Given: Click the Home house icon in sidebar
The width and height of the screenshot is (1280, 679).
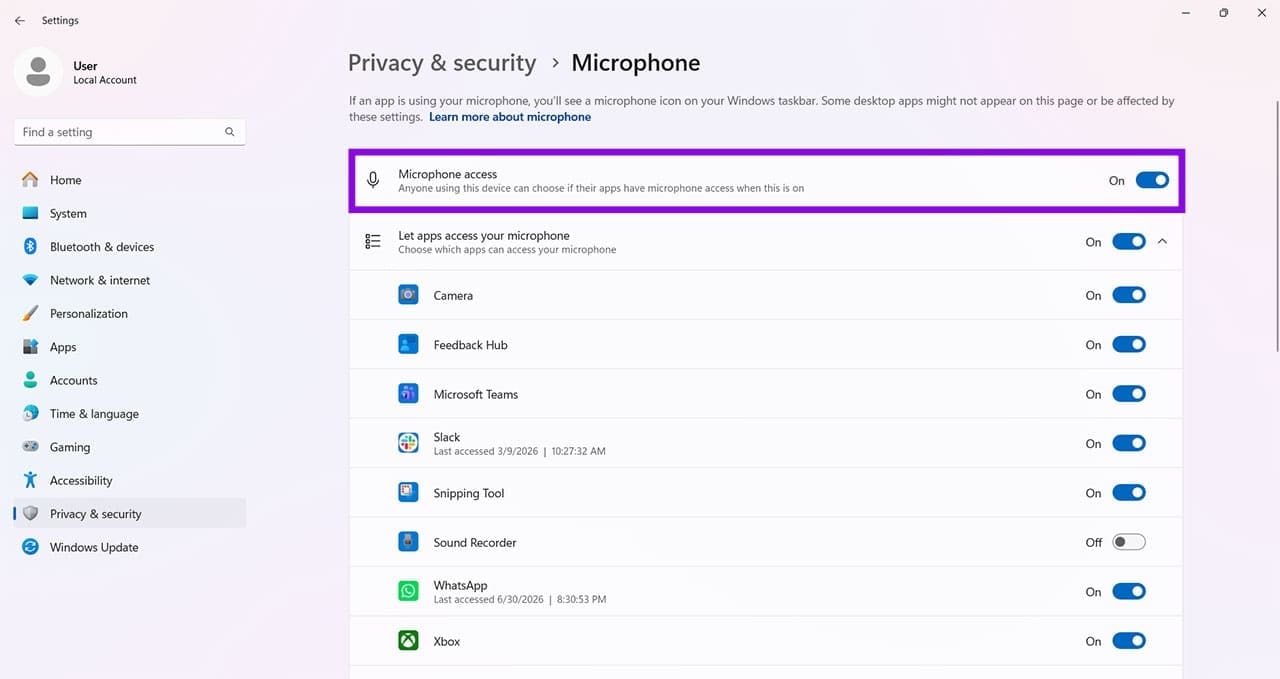Looking at the screenshot, I should tap(30, 180).
